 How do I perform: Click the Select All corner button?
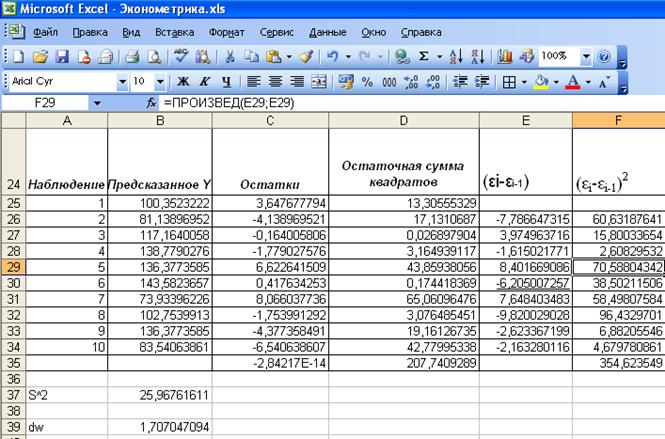pyautogui.click(x=13, y=121)
